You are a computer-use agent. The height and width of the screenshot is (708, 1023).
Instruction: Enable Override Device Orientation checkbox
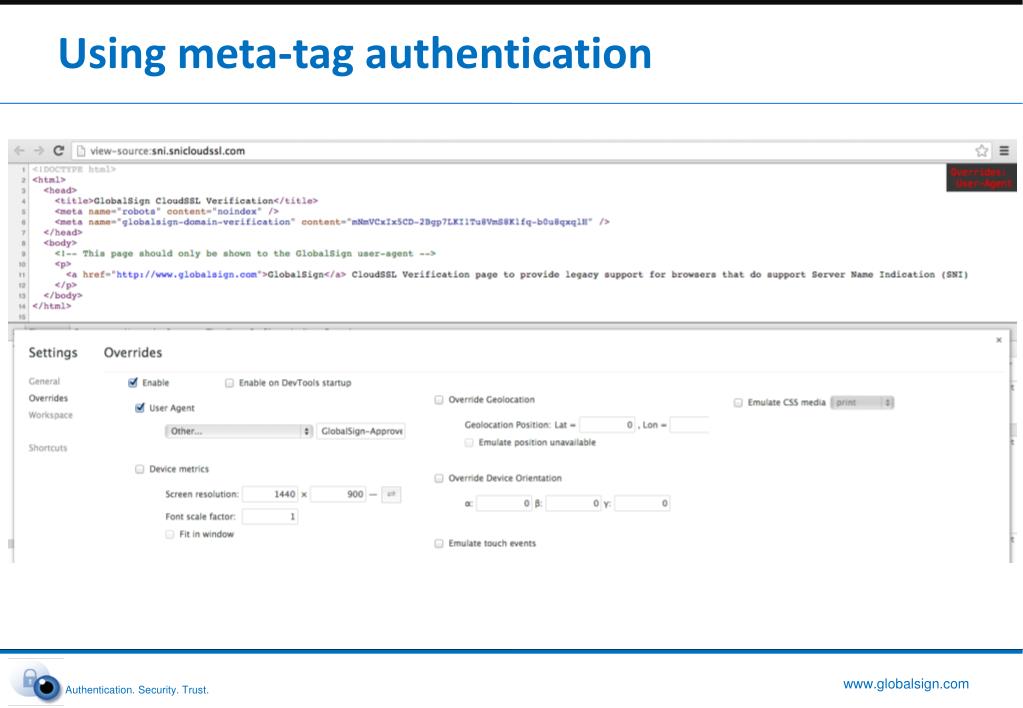point(439,478)
